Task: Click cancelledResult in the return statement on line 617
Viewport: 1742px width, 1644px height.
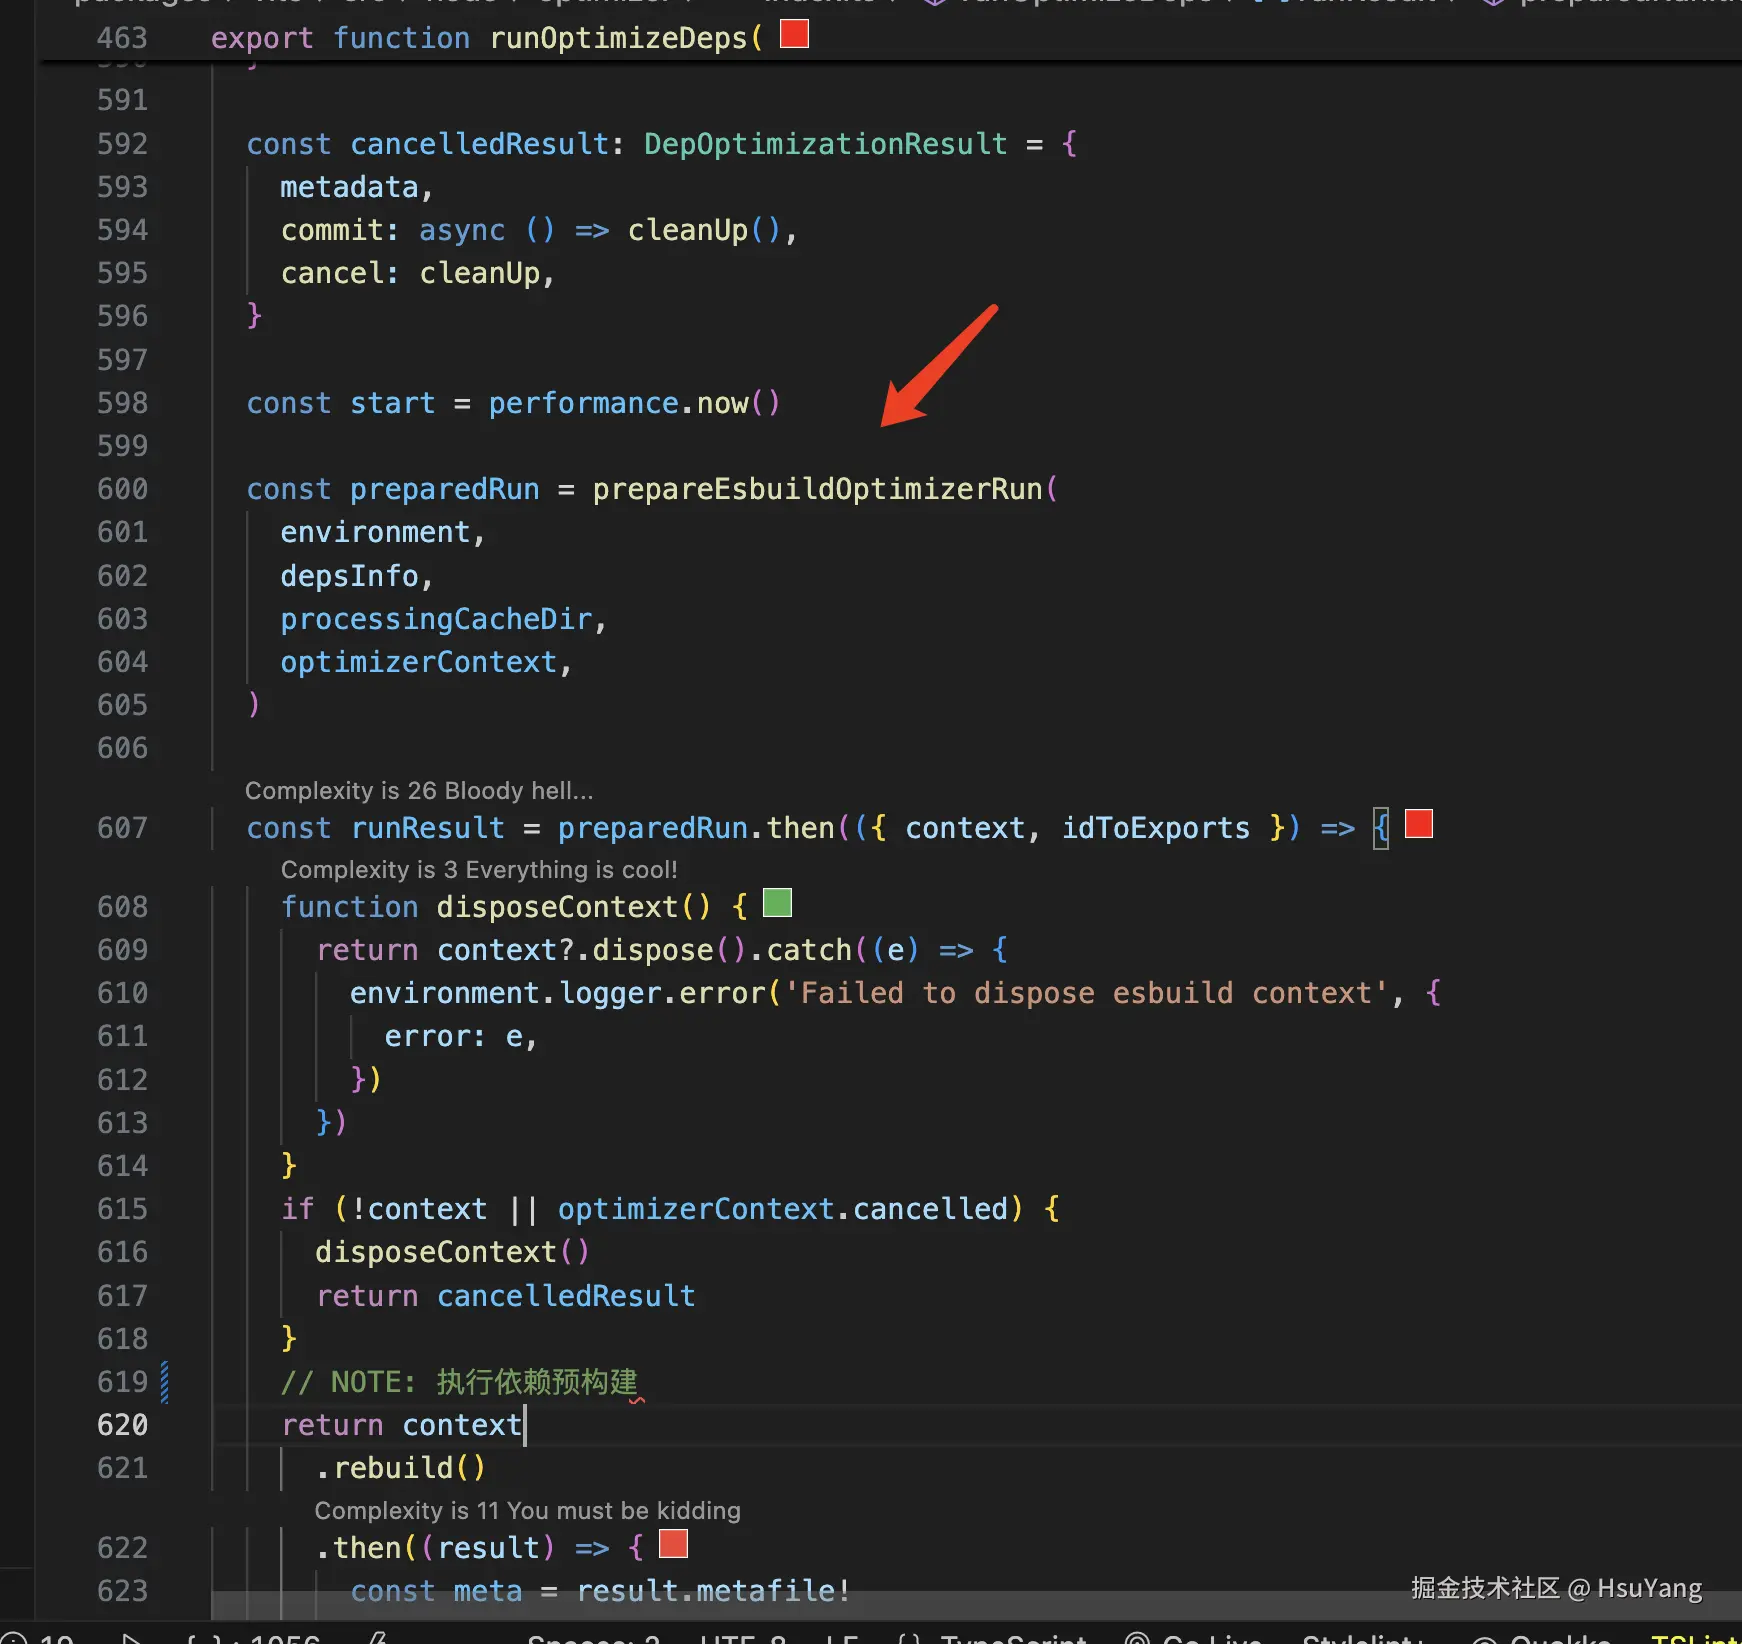Action: coord(566,1296)
